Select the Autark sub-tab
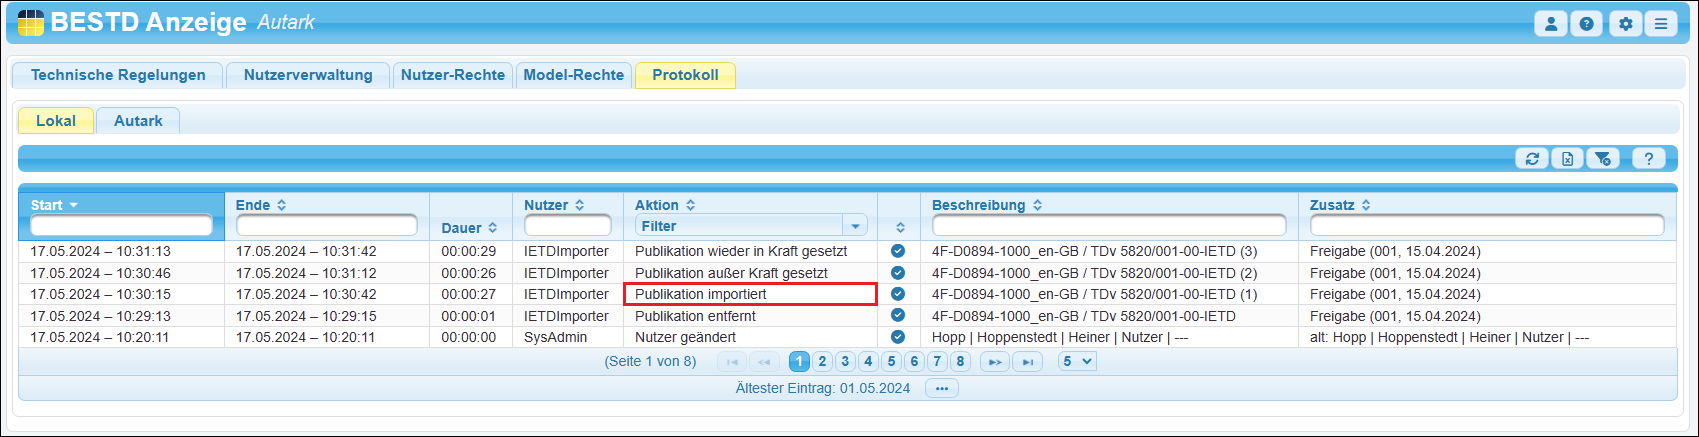This screenshot has width=1699, height=437. tap(138, 121)
